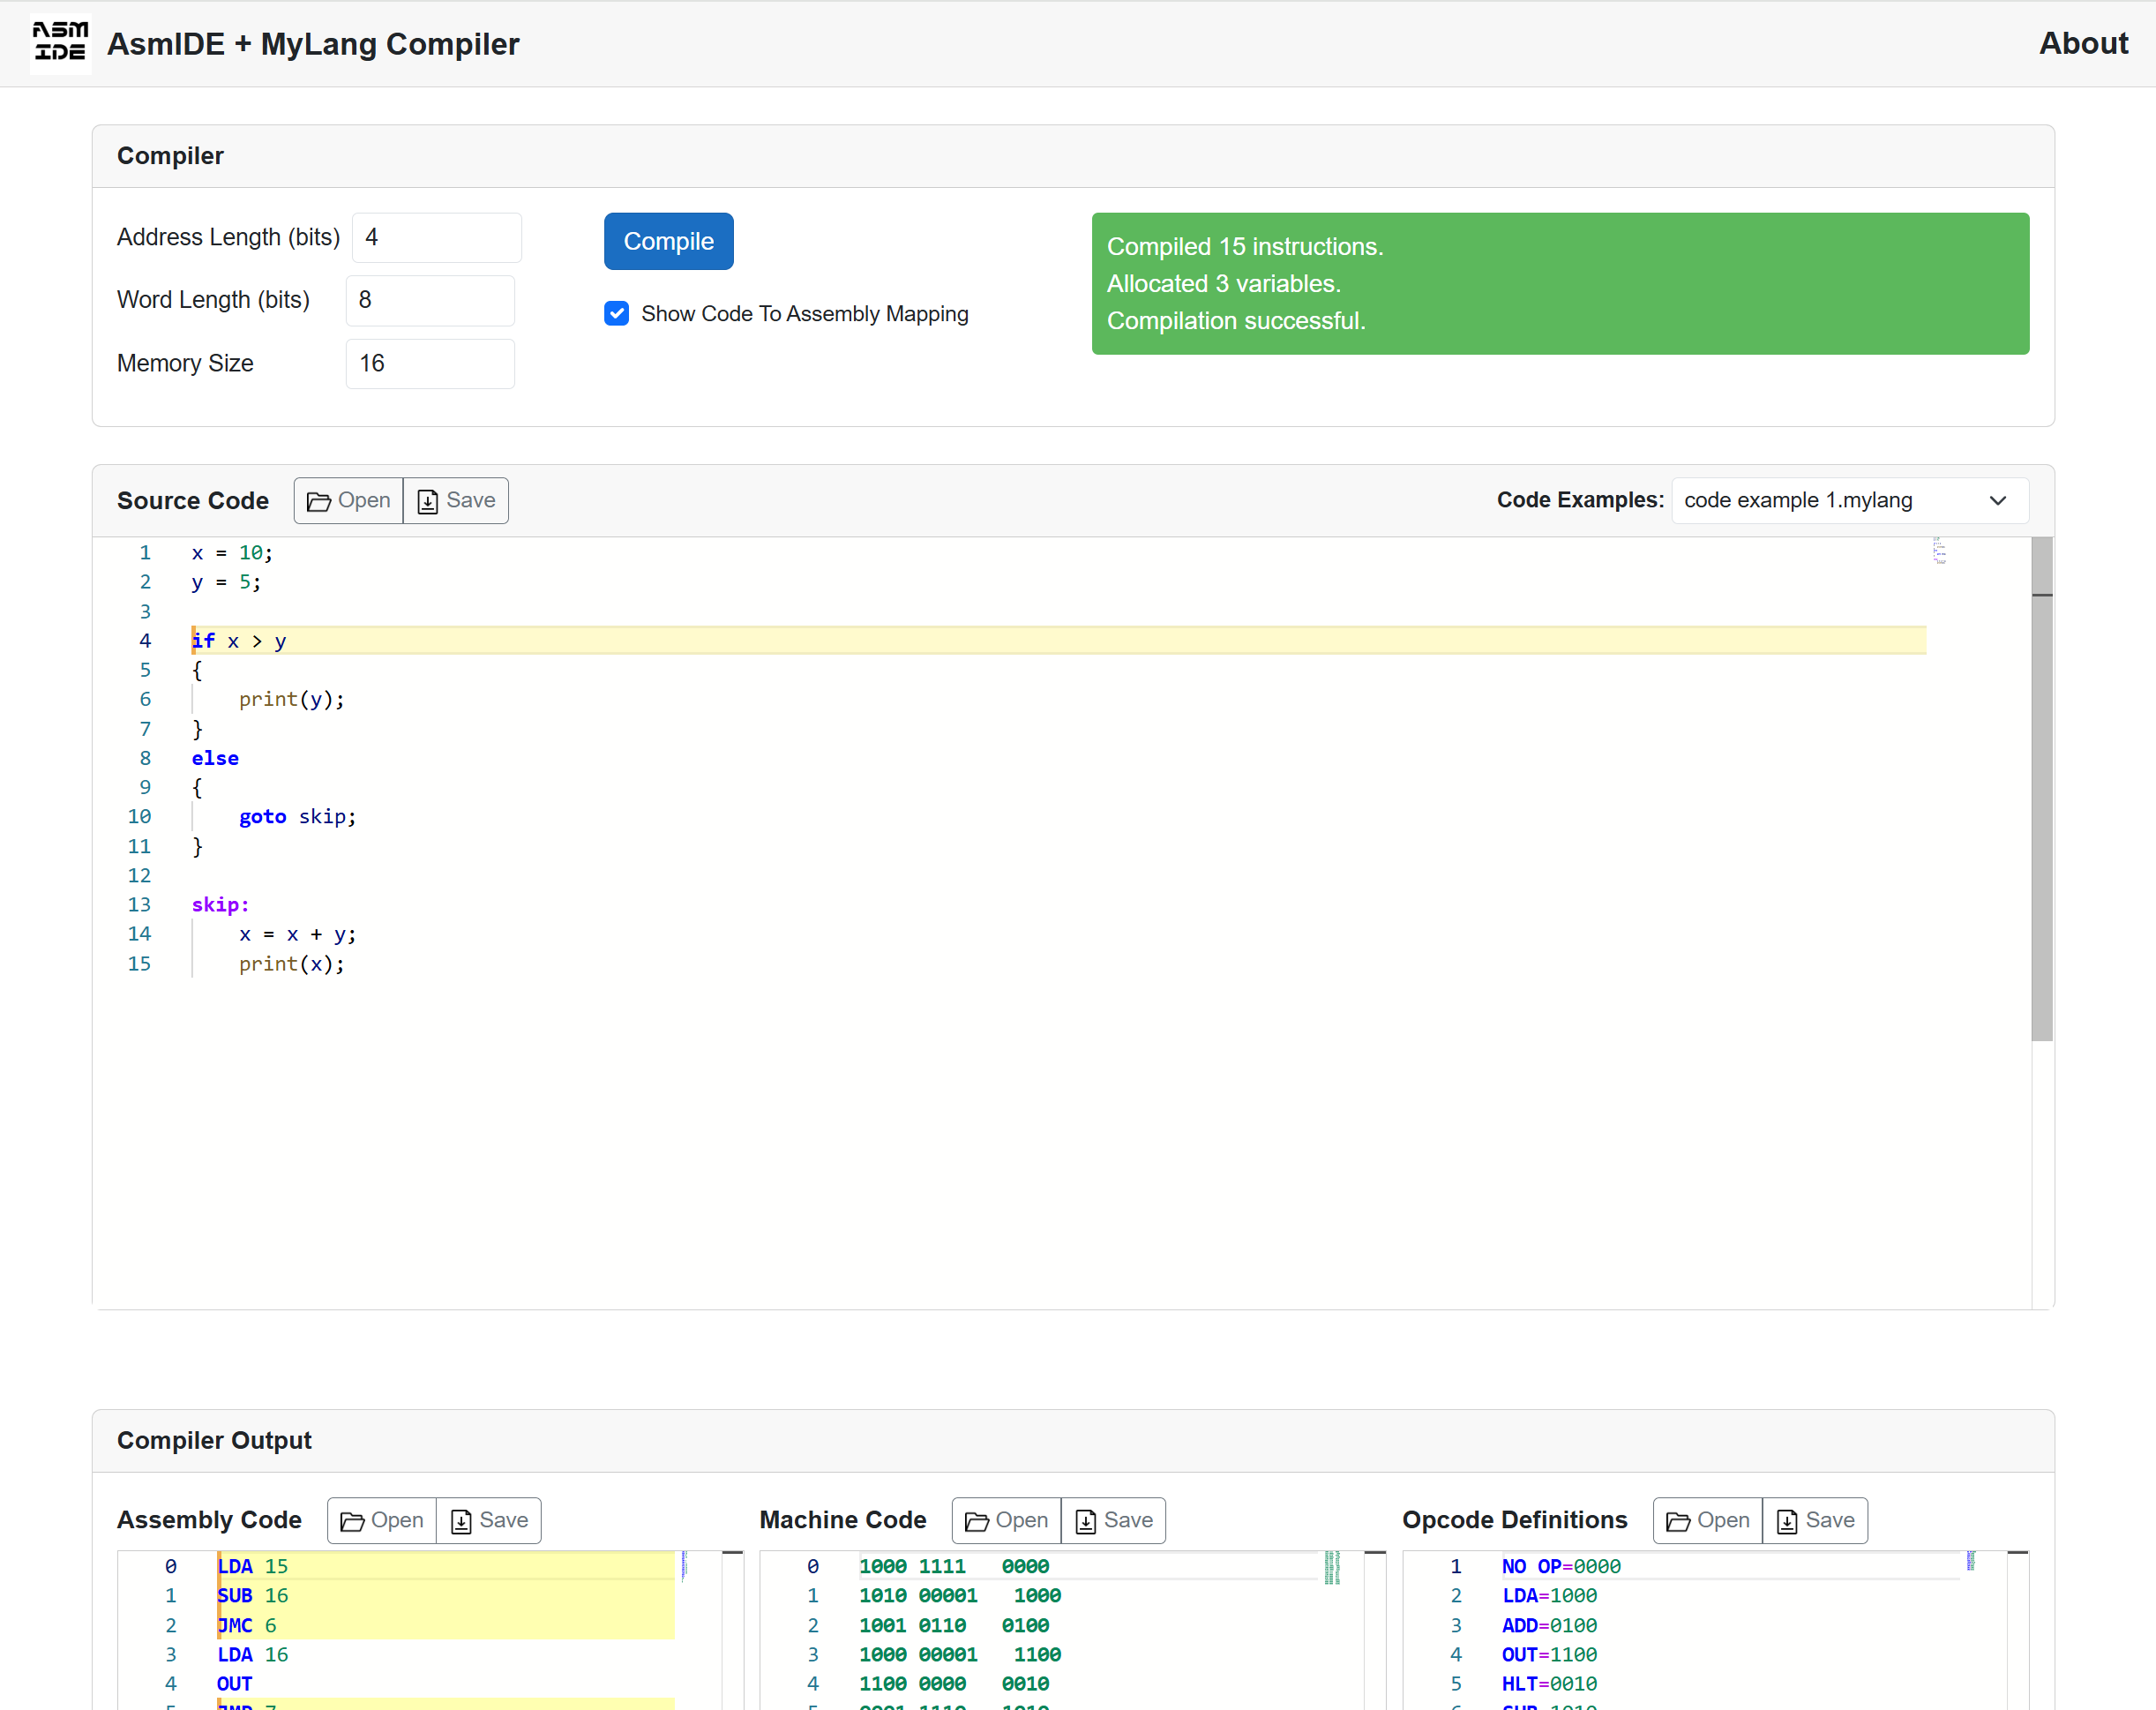The width and height of the screenshot is (2156, 1710).
Task: Click the source code minimap
Action: pos(1939,551)
